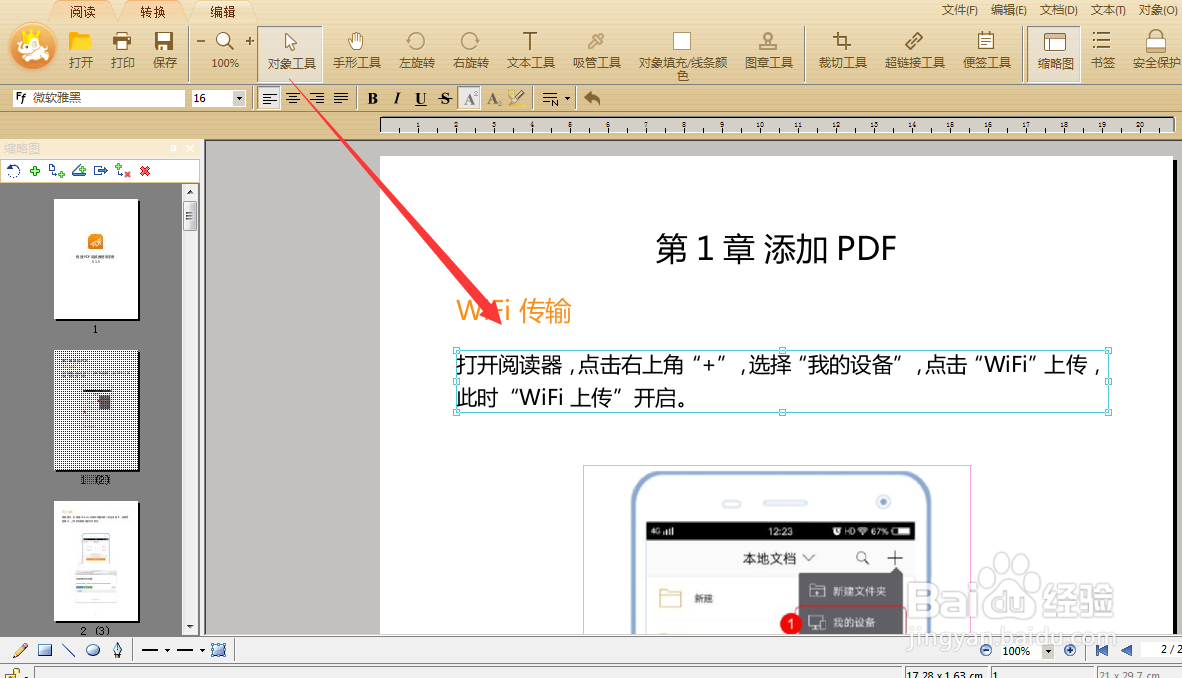Click the undo arrow in format bar
This screenshot has height=678, width=1182.
[x=593, y=98]
